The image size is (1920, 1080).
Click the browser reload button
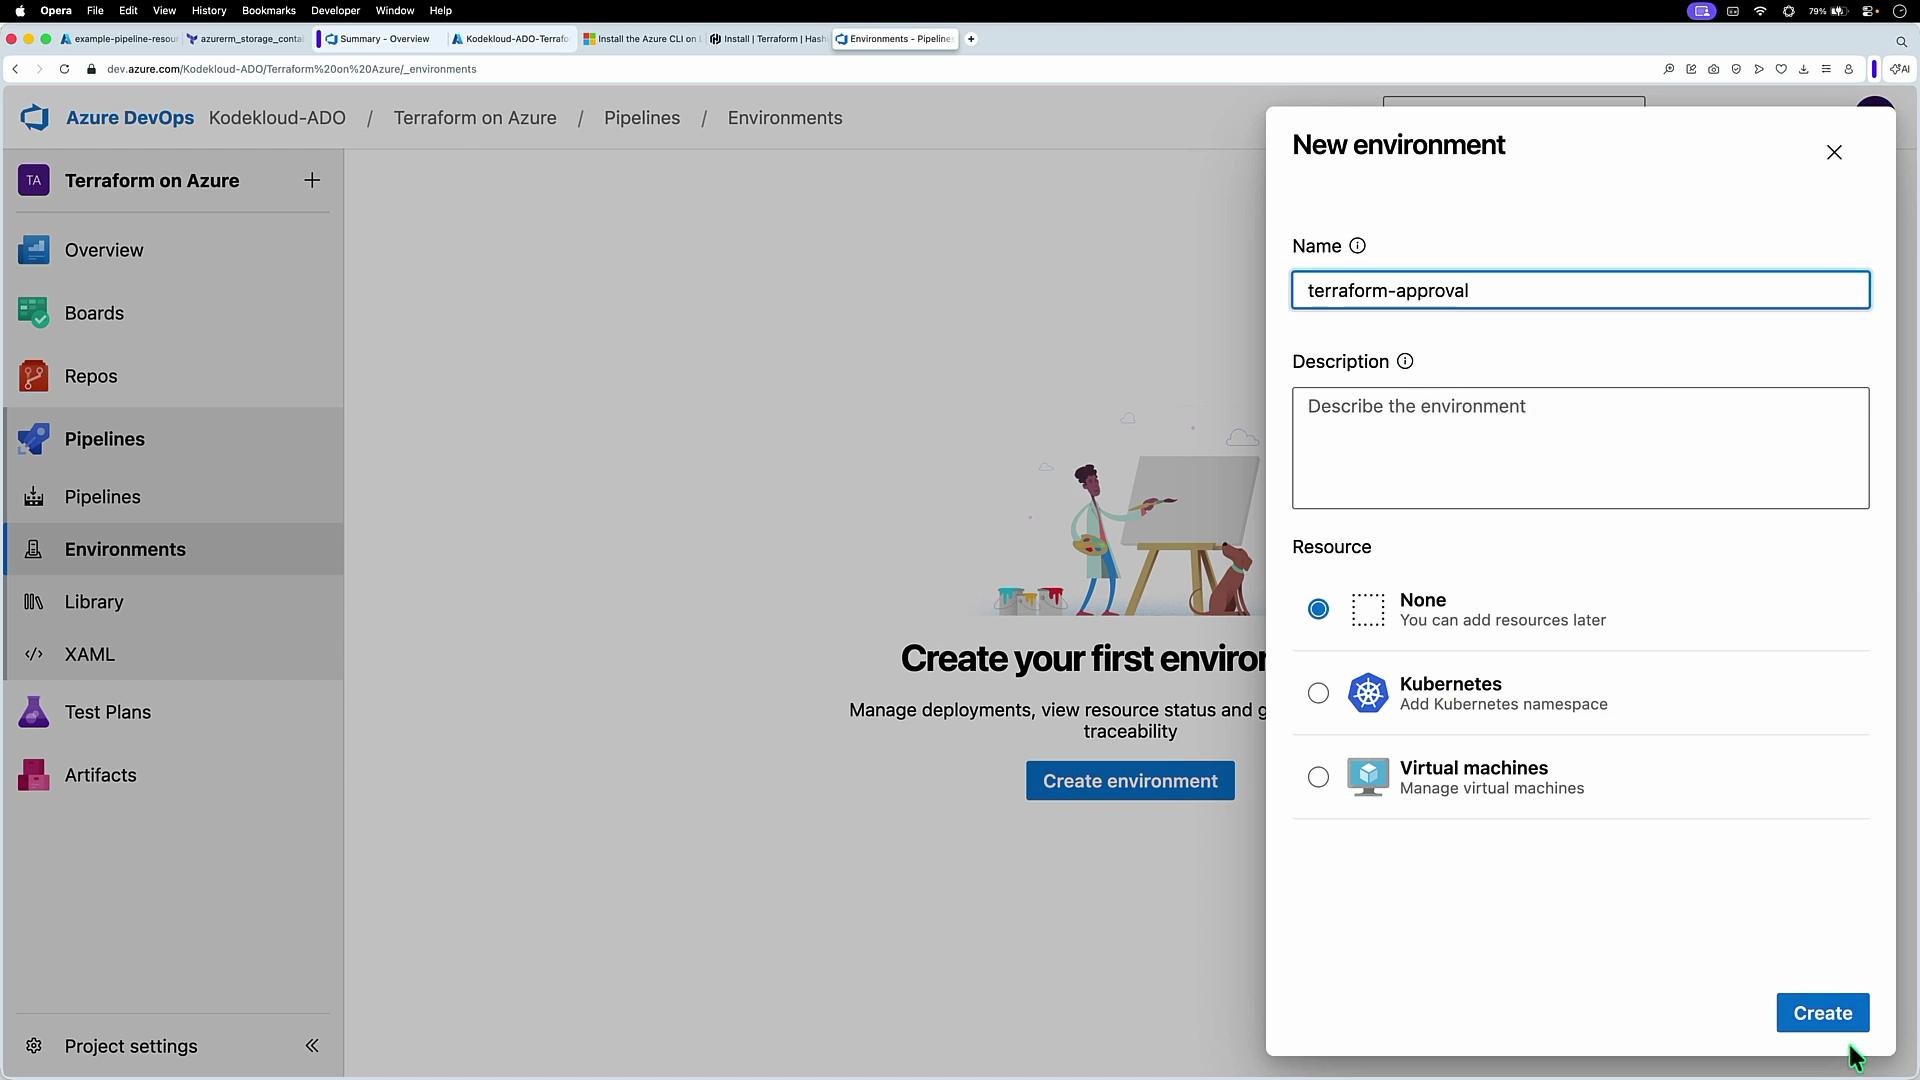pyautogui.click(x=64, y=69)
